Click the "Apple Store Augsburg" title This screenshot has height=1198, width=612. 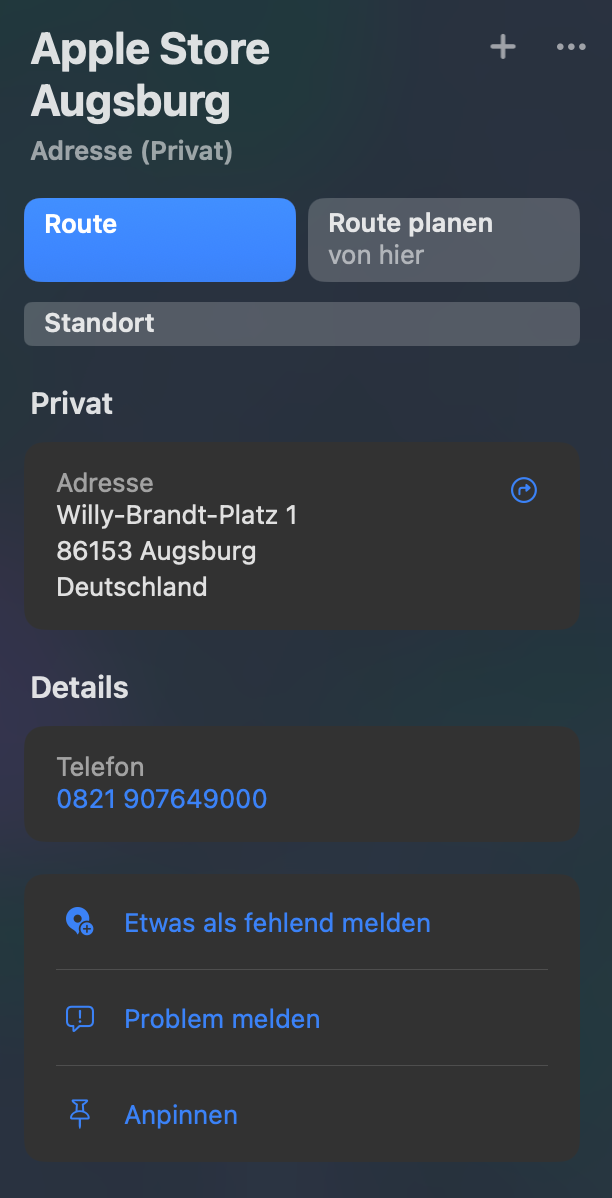click(150, 75)
